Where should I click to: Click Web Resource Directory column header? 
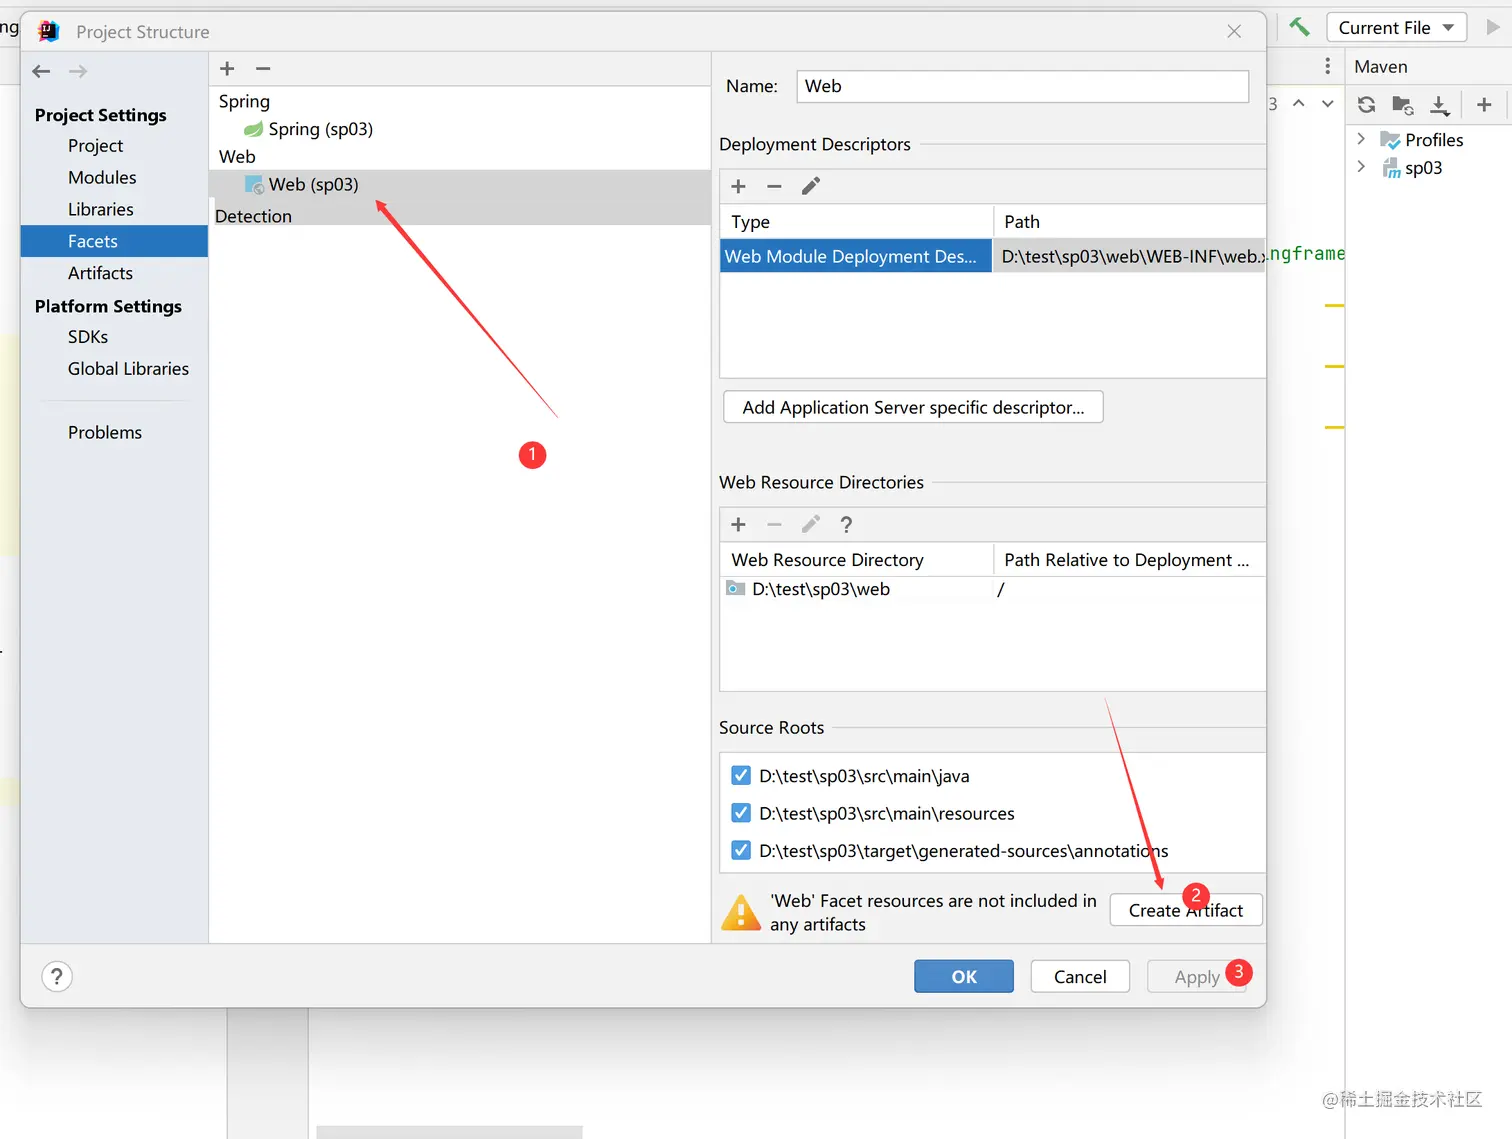pyautogui.click(x=856, y=560)
